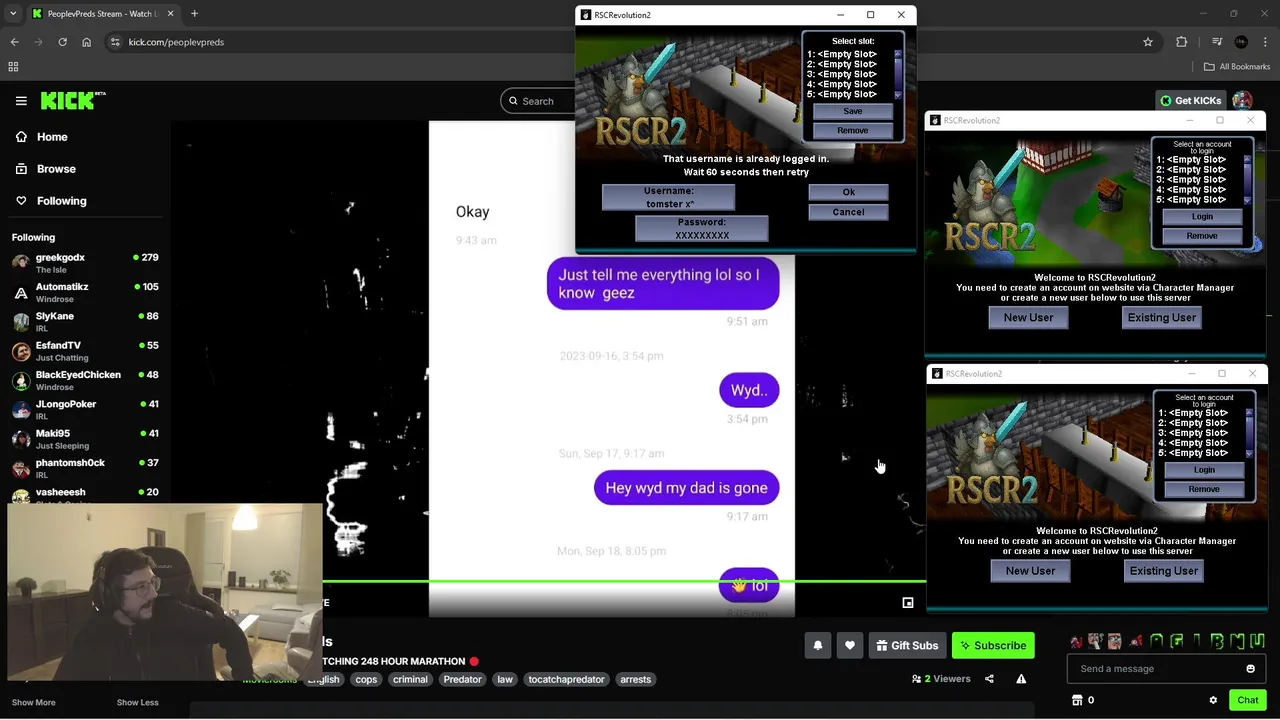
Task: Select the arrests tag
Action: 635,679
